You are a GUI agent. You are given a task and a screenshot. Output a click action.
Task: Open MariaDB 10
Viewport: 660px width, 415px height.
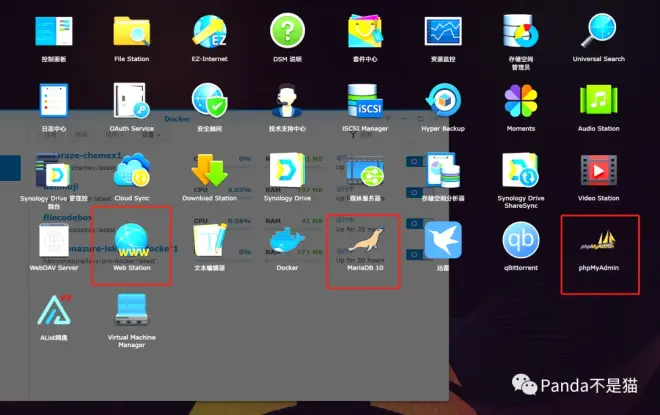tap(365, 240)
